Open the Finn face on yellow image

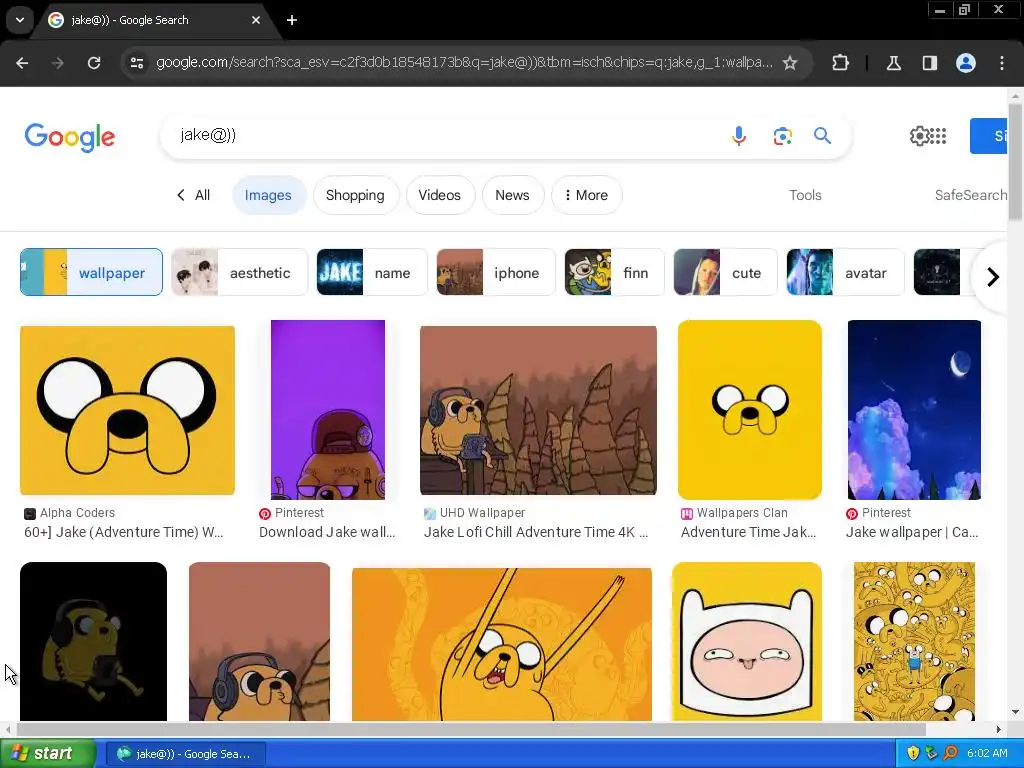click(x=747, y=641)
